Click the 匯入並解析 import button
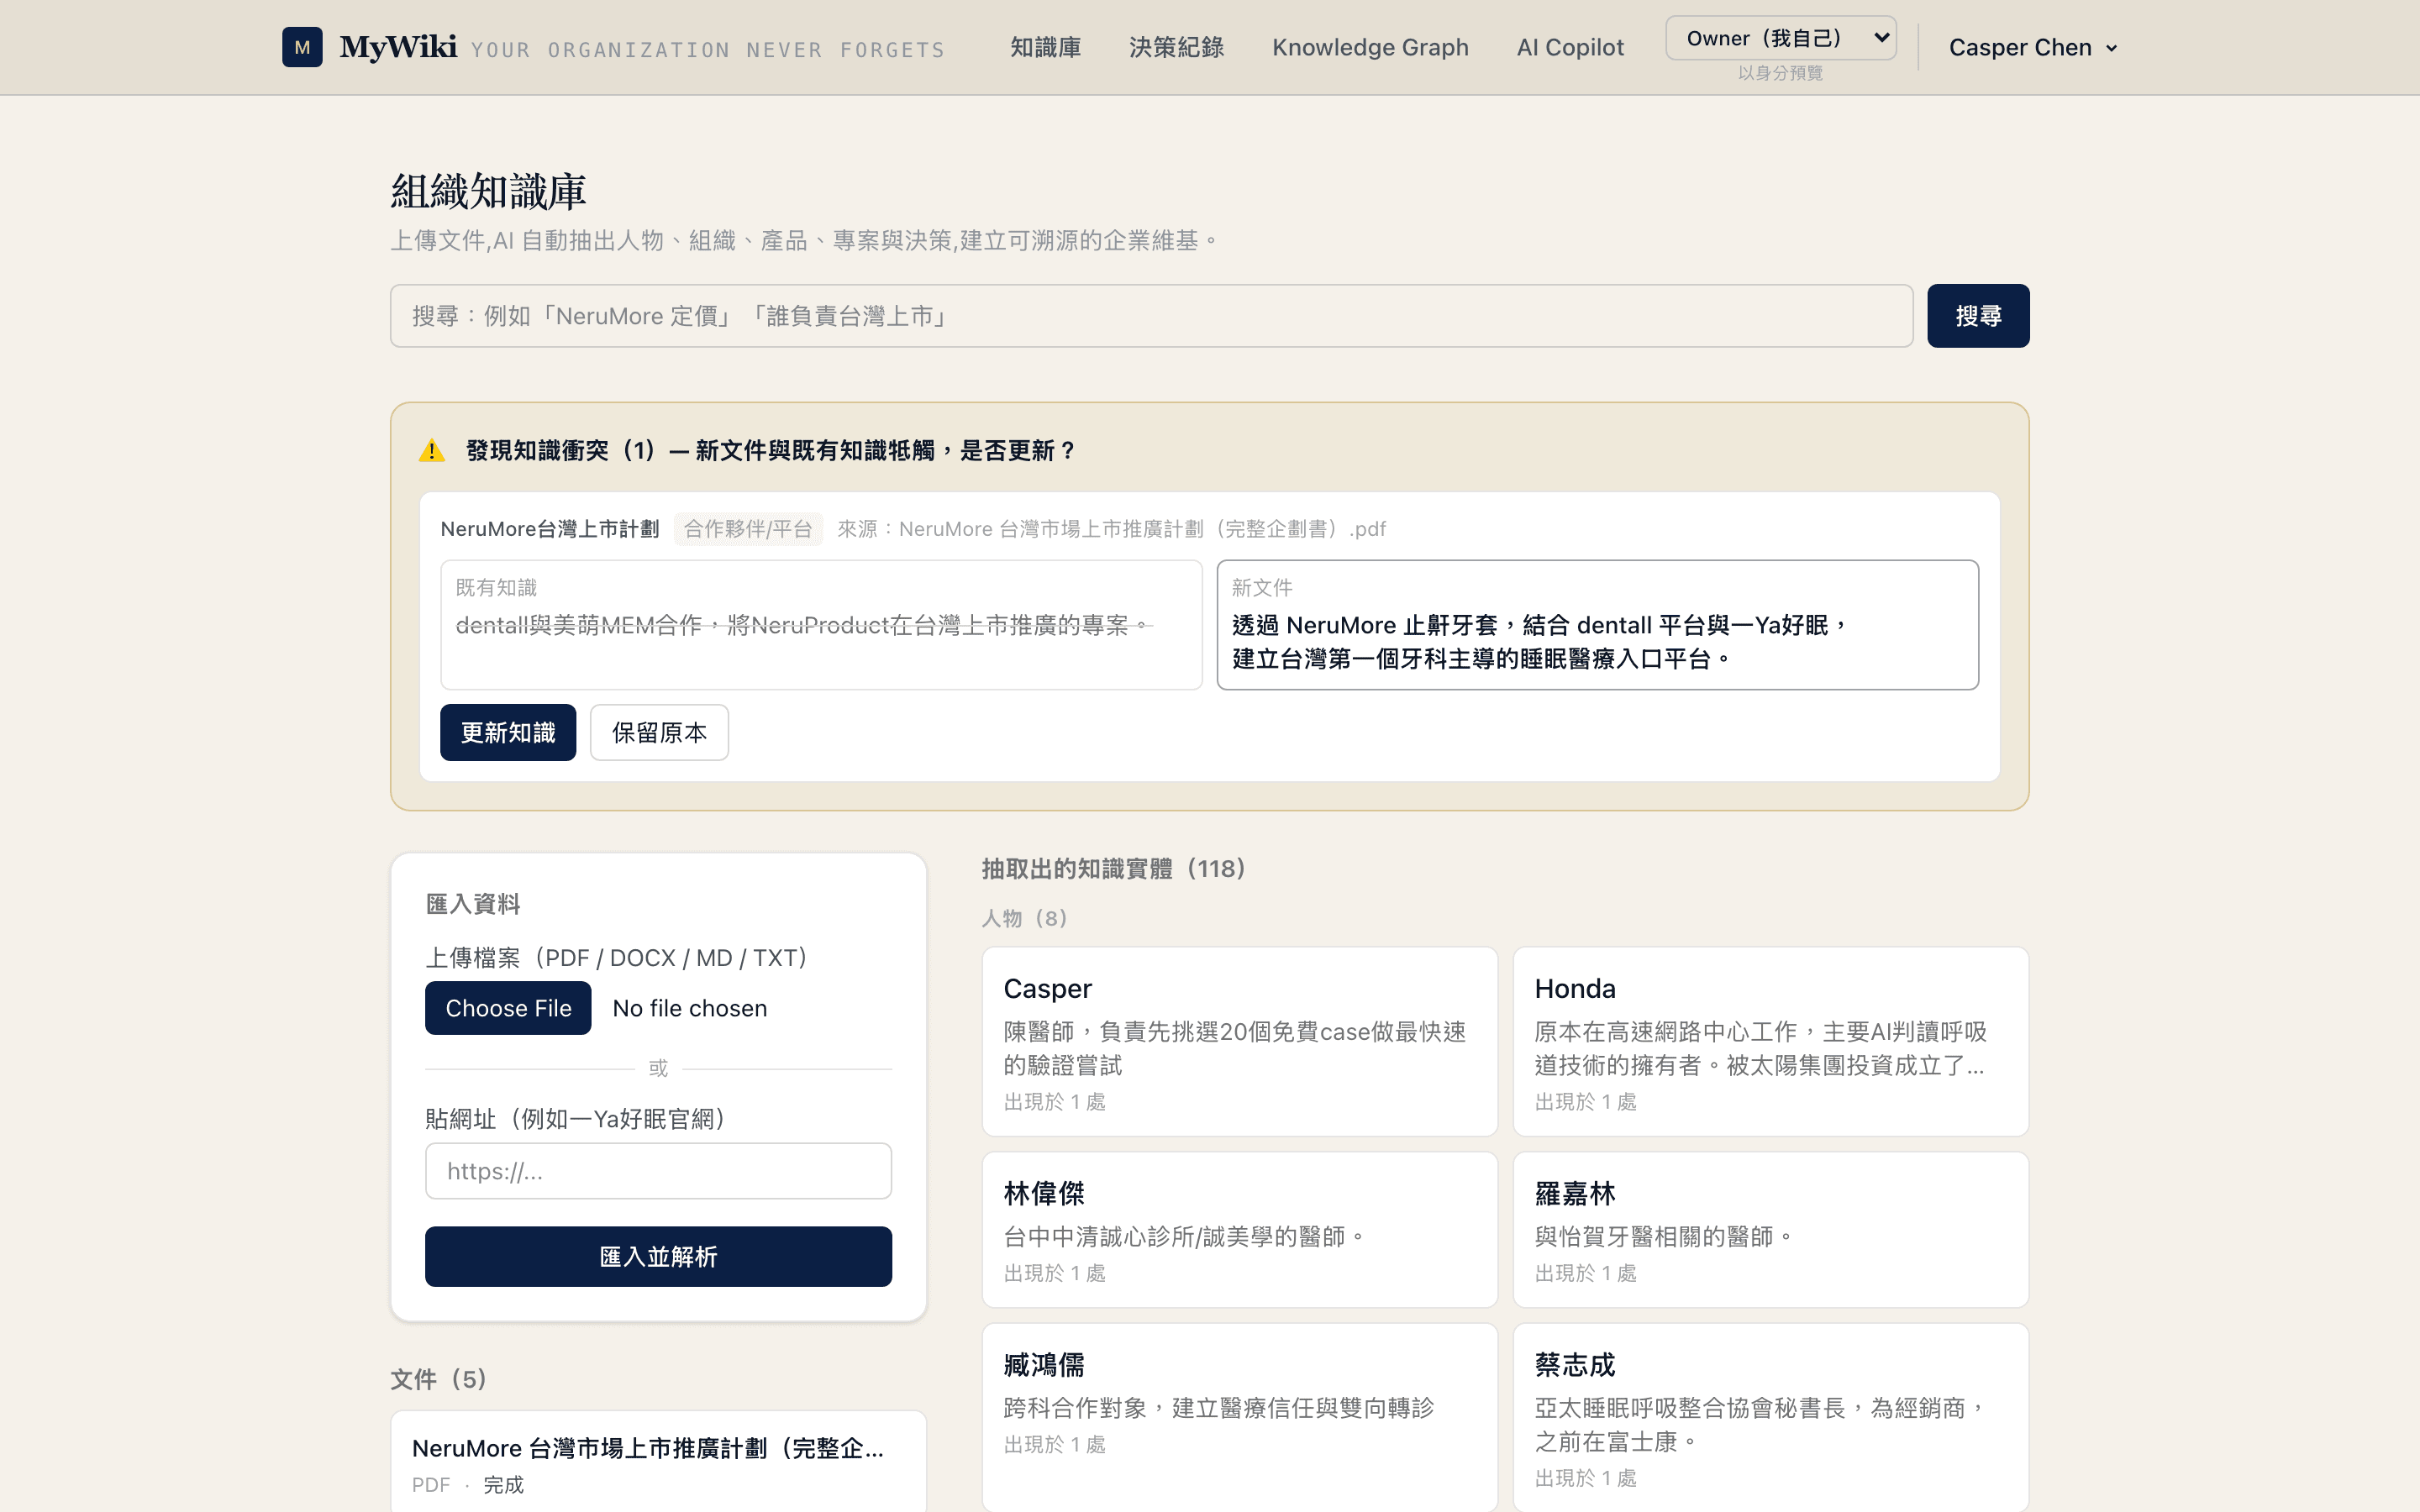Screen dimensions: 2420x1512 tap(658, 1257)
